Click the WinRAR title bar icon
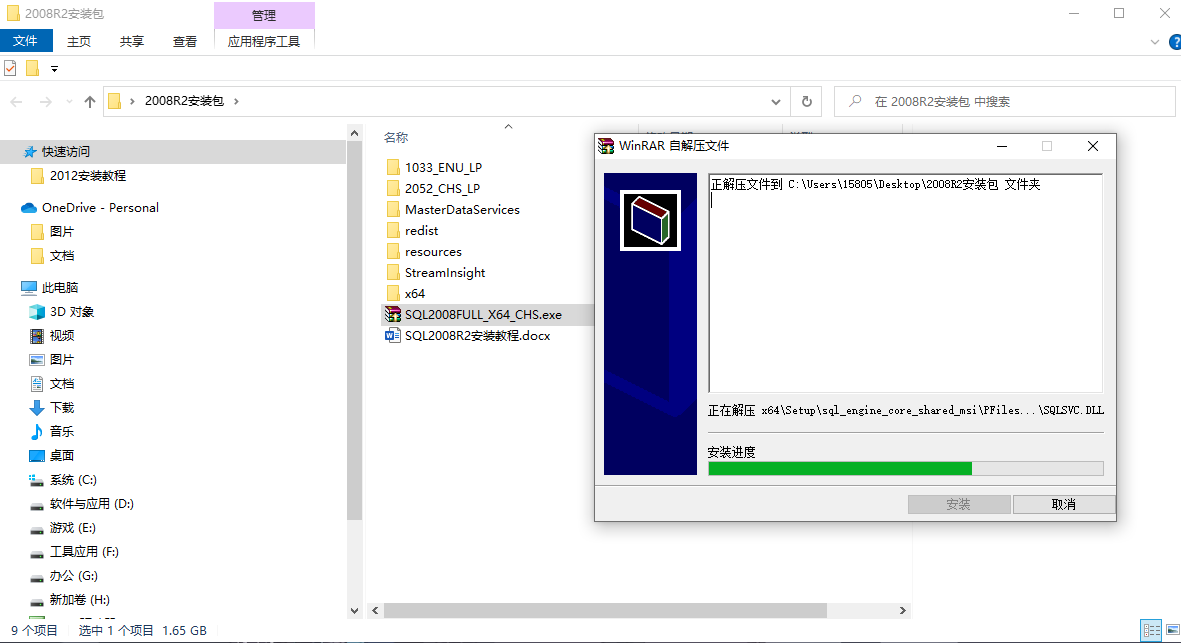1181x643 pixels. (606, 146)
